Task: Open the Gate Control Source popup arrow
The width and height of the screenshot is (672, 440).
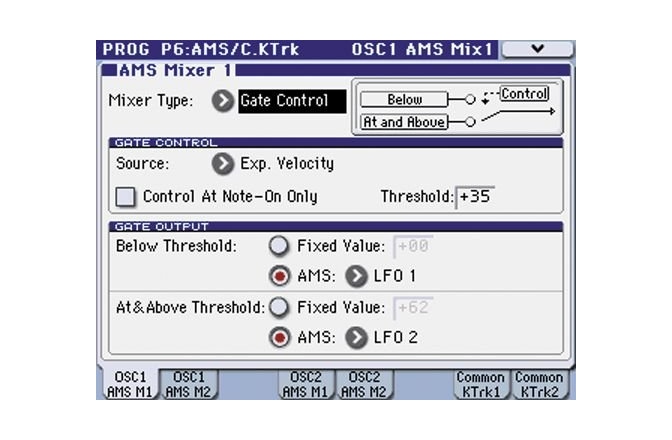Action: (x=222, y=164)
